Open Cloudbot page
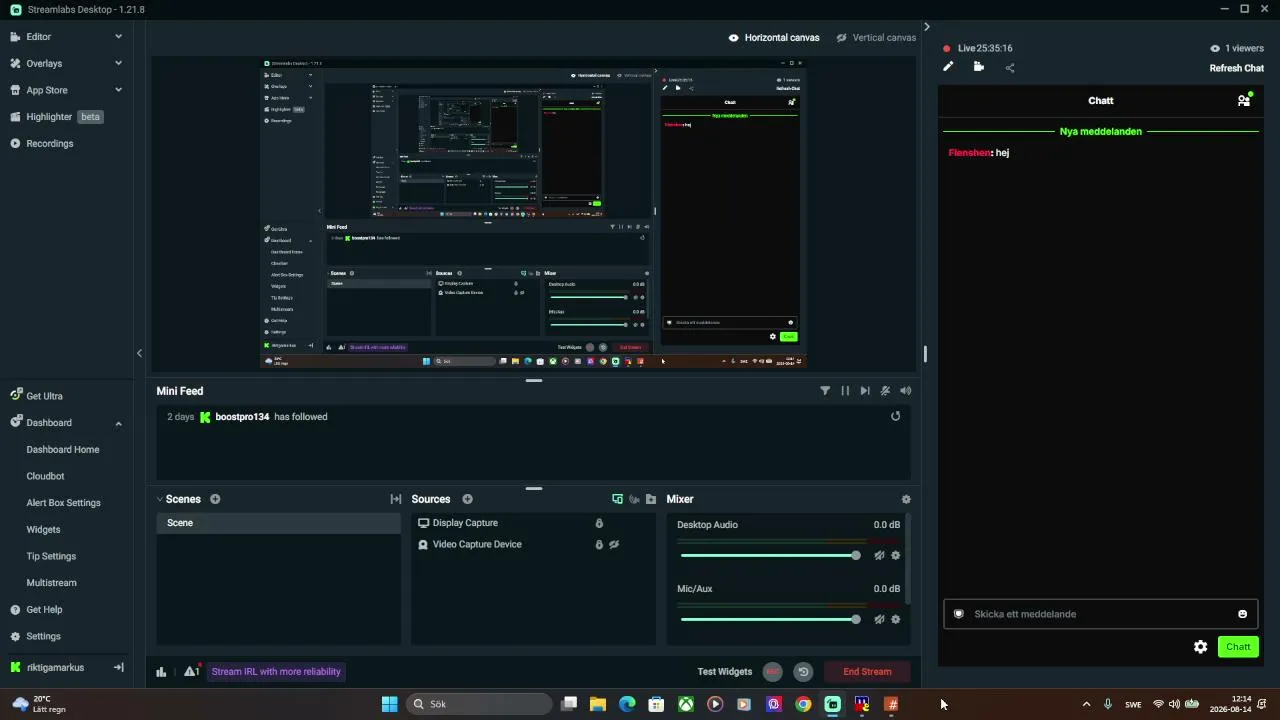Viewport: 1280px width, 720px height. [x=45, y=476]
